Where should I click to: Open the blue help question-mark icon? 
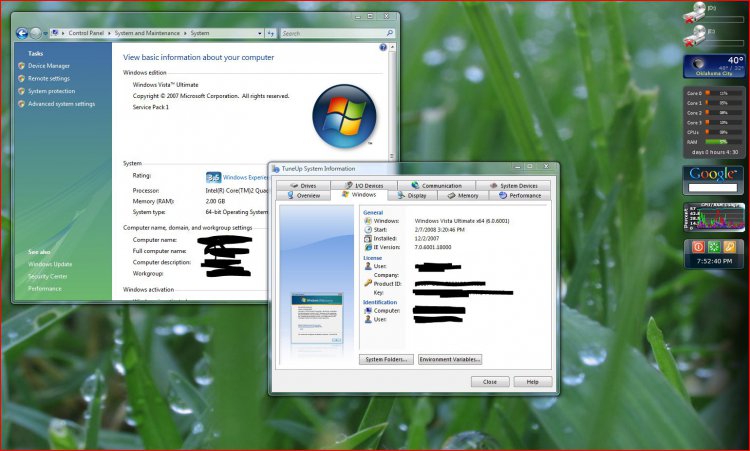point(383,47)
